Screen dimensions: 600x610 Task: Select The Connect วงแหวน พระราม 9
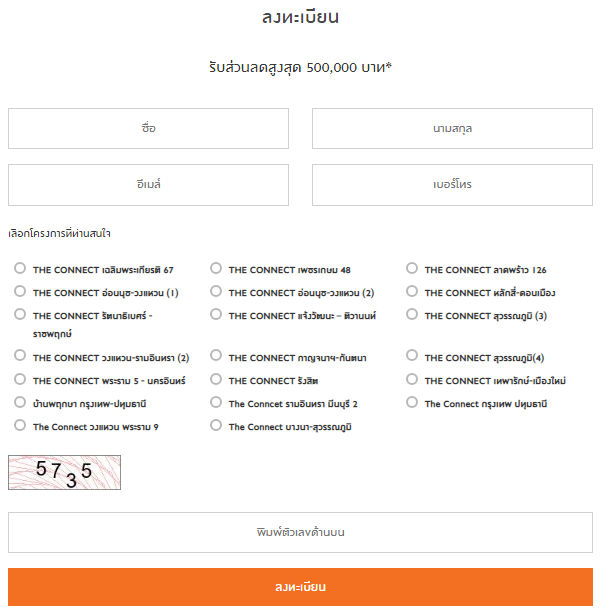click(x=20, y=426)
